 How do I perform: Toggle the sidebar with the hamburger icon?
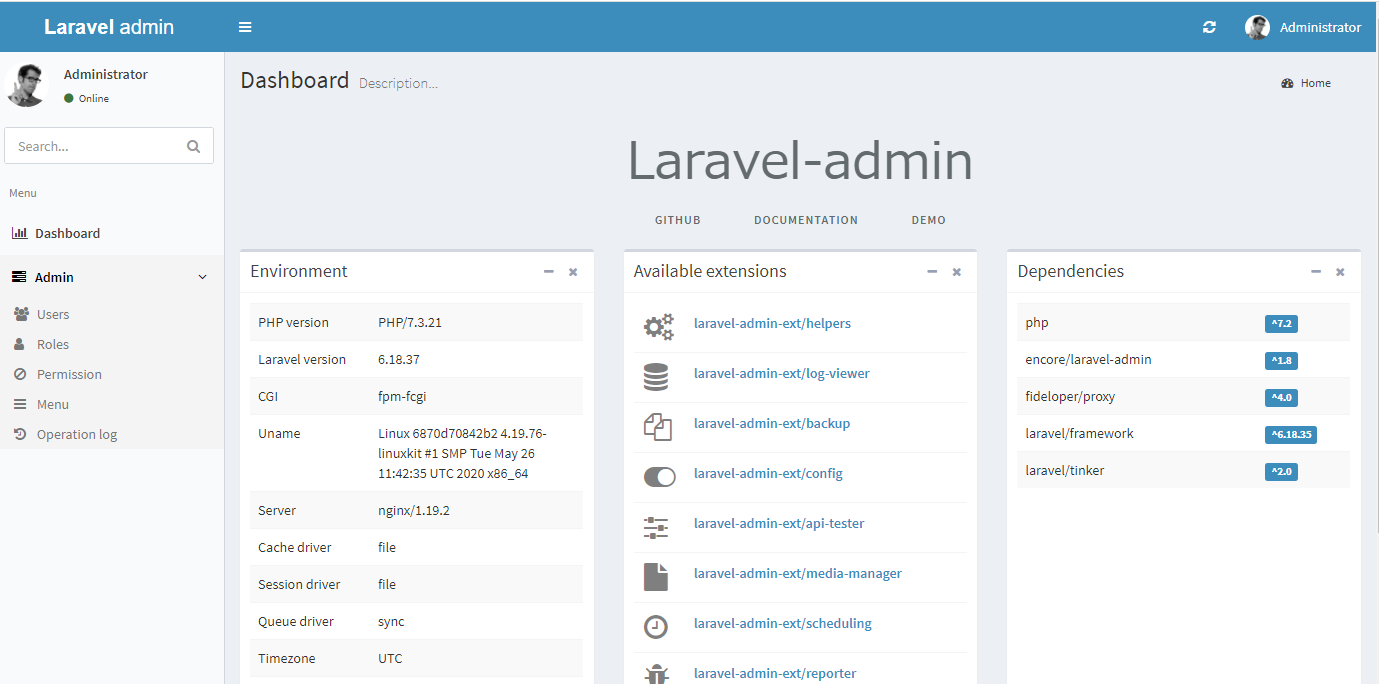point(245,27)
